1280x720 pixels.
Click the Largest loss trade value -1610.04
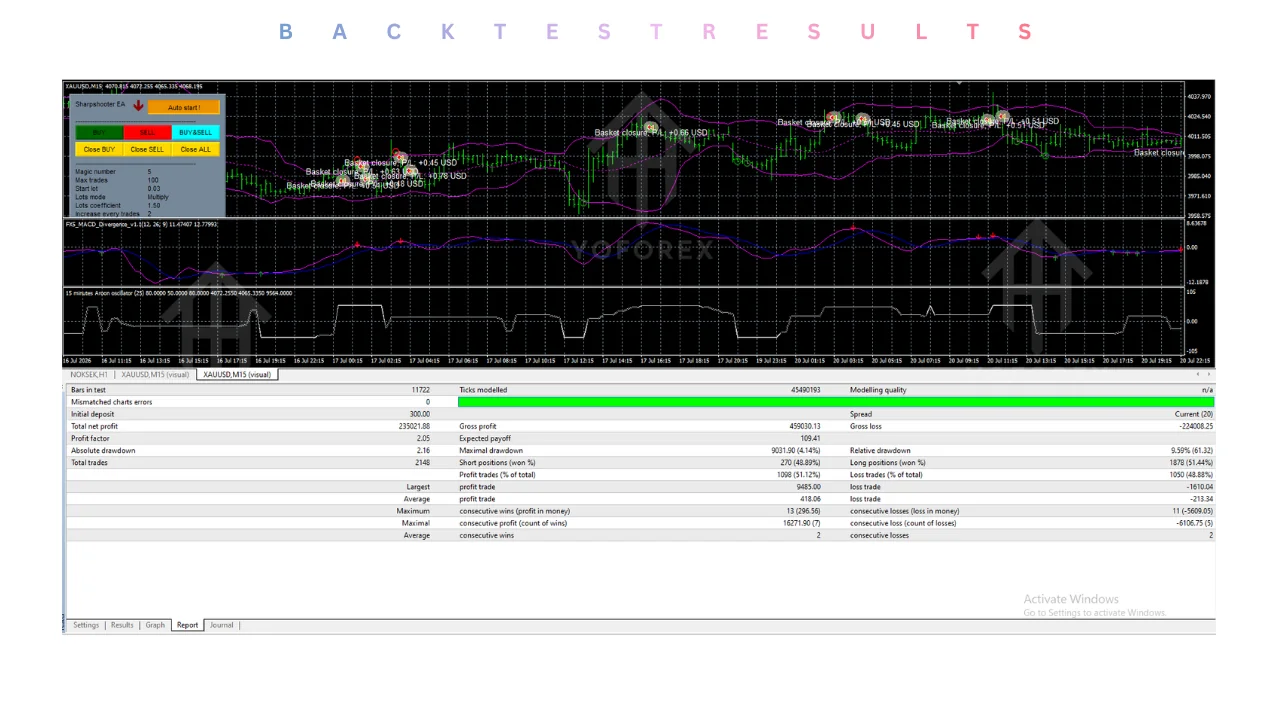point(1199,487)
